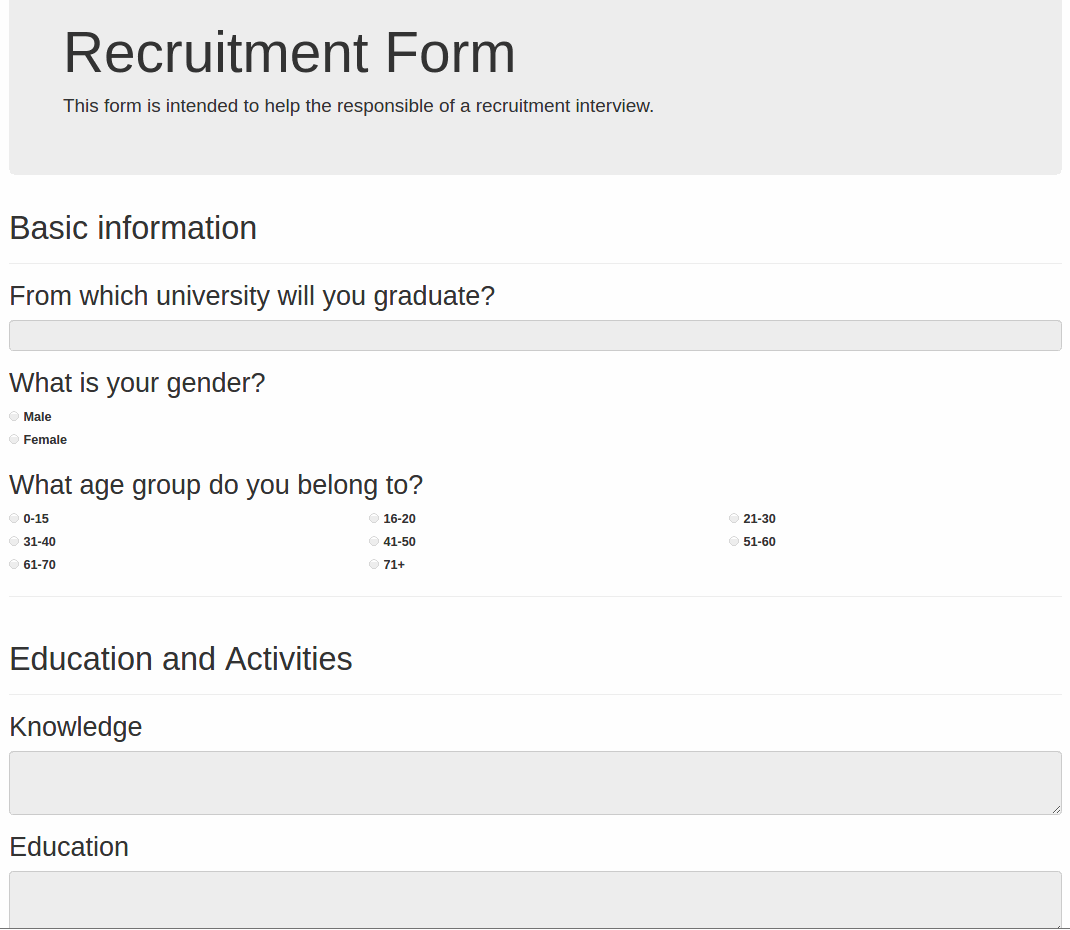The image size is (1070, 930).
Task: Choose the 21-30 age group option
Action: [x=734, y=519]
